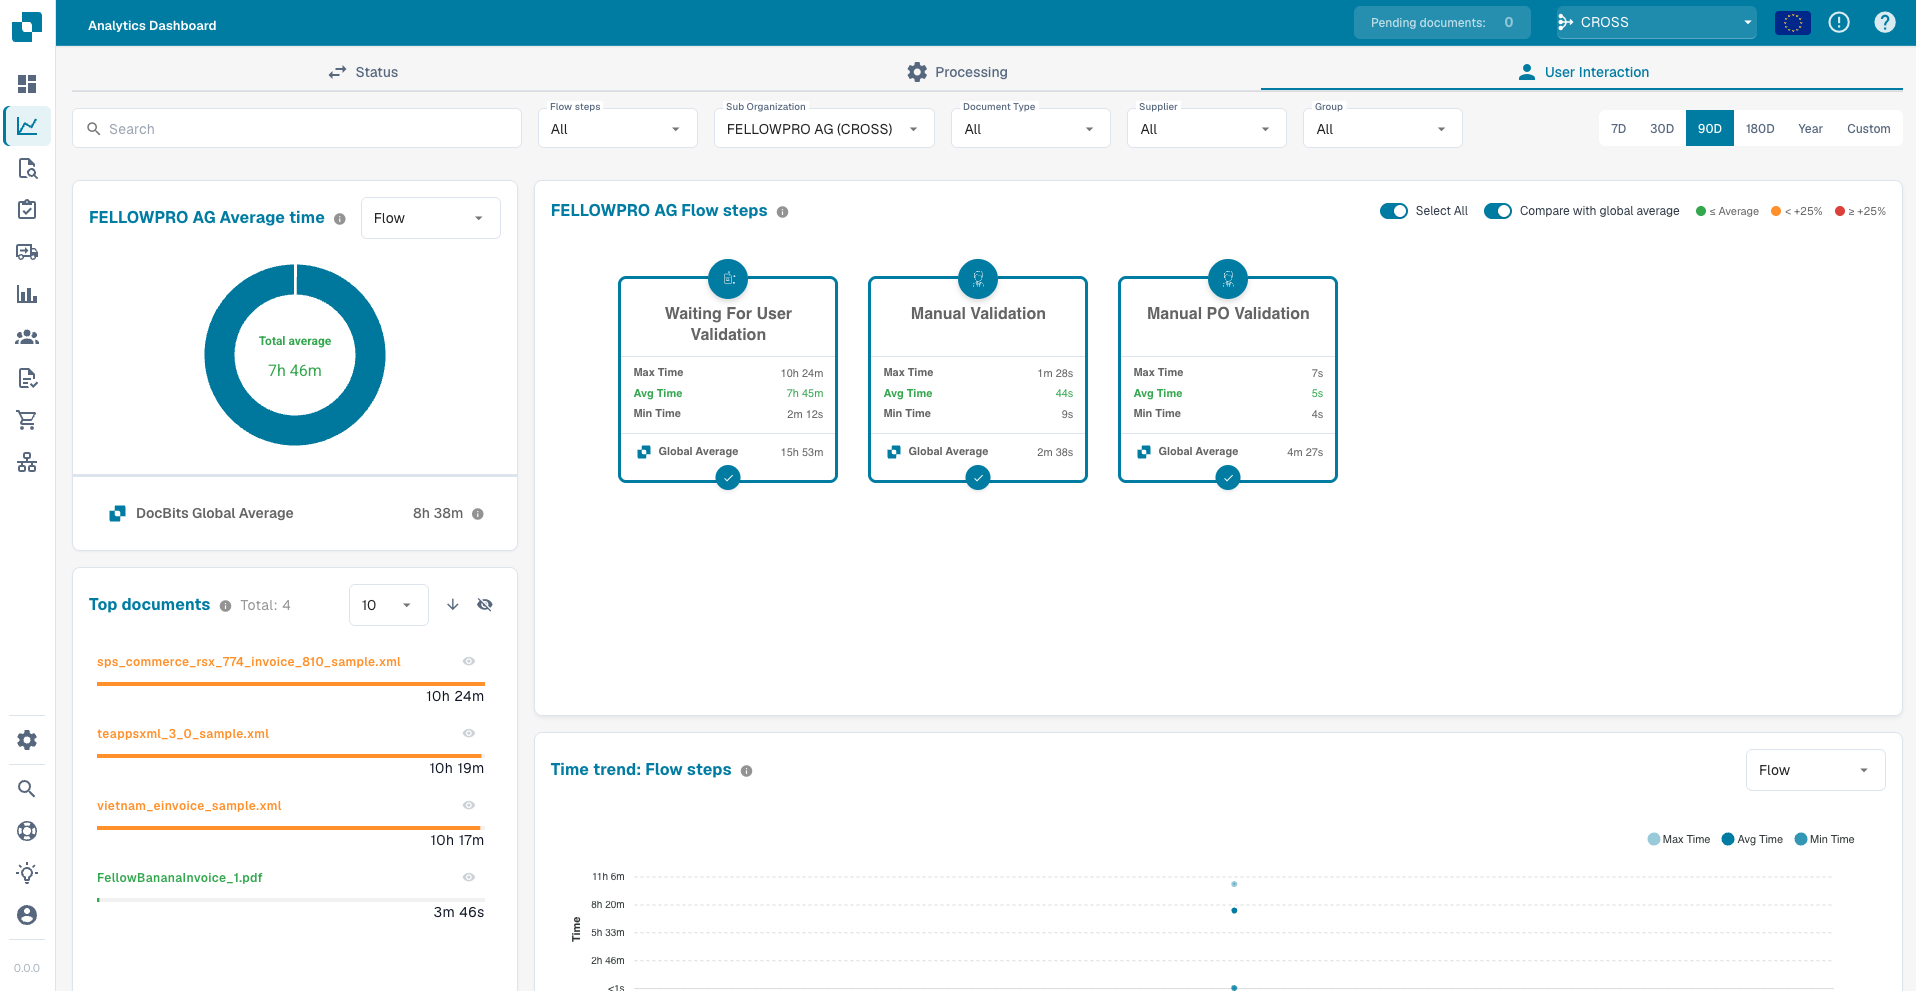The image size is (1916, 991).
Task: Click the EU flag language icon
Action: (x=1793, y=22)
